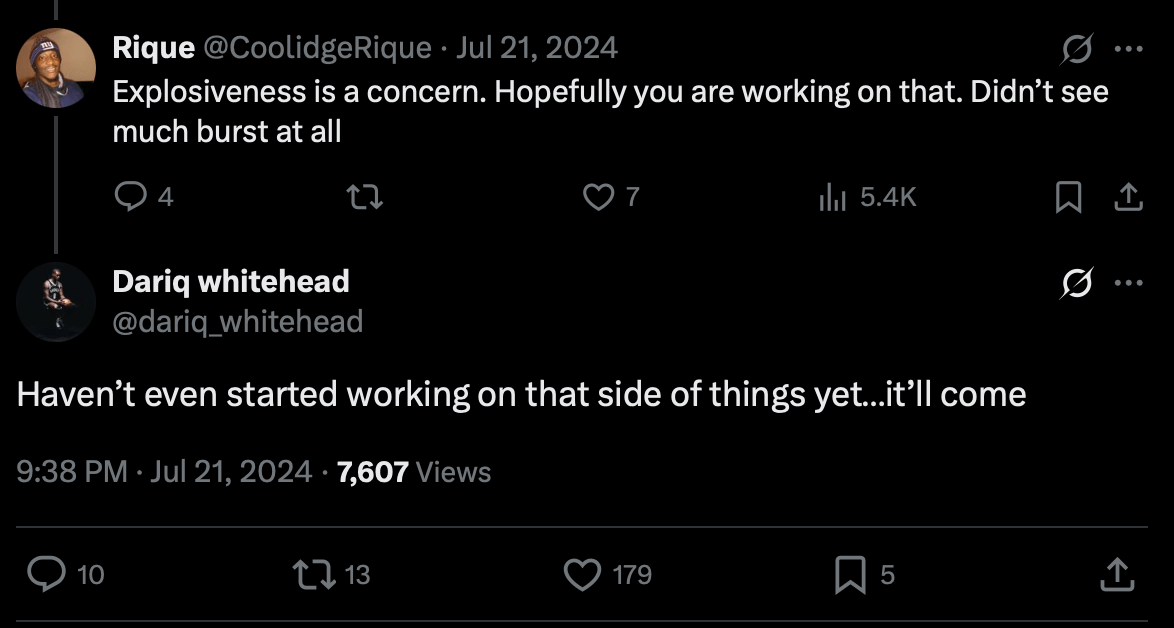Open Dariq whitehead's profile avatar

coord(56,303)
